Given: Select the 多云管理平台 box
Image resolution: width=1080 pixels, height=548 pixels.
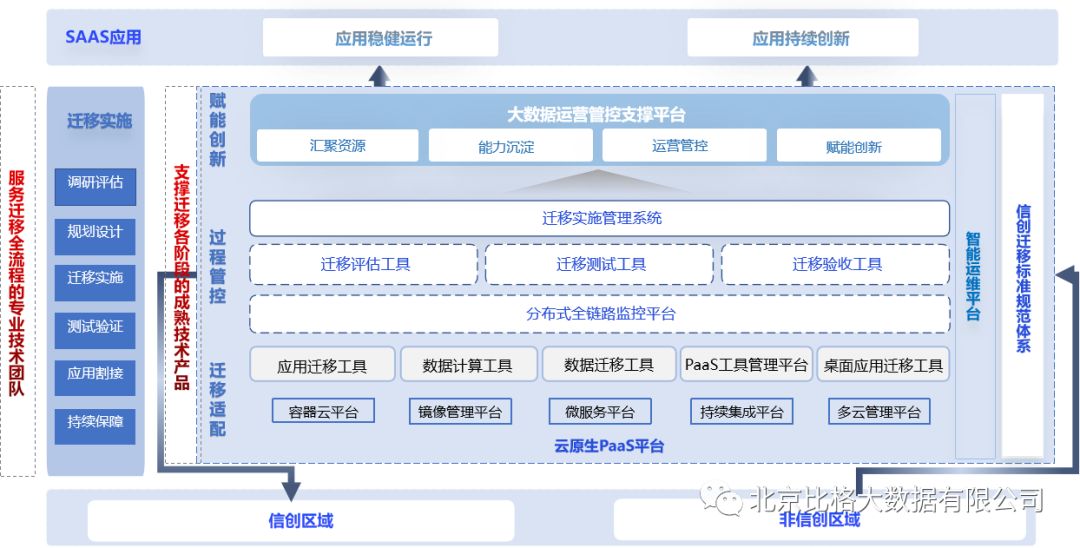Looking at the screenshot, I should pyautogui.click(x=879, y=411).
